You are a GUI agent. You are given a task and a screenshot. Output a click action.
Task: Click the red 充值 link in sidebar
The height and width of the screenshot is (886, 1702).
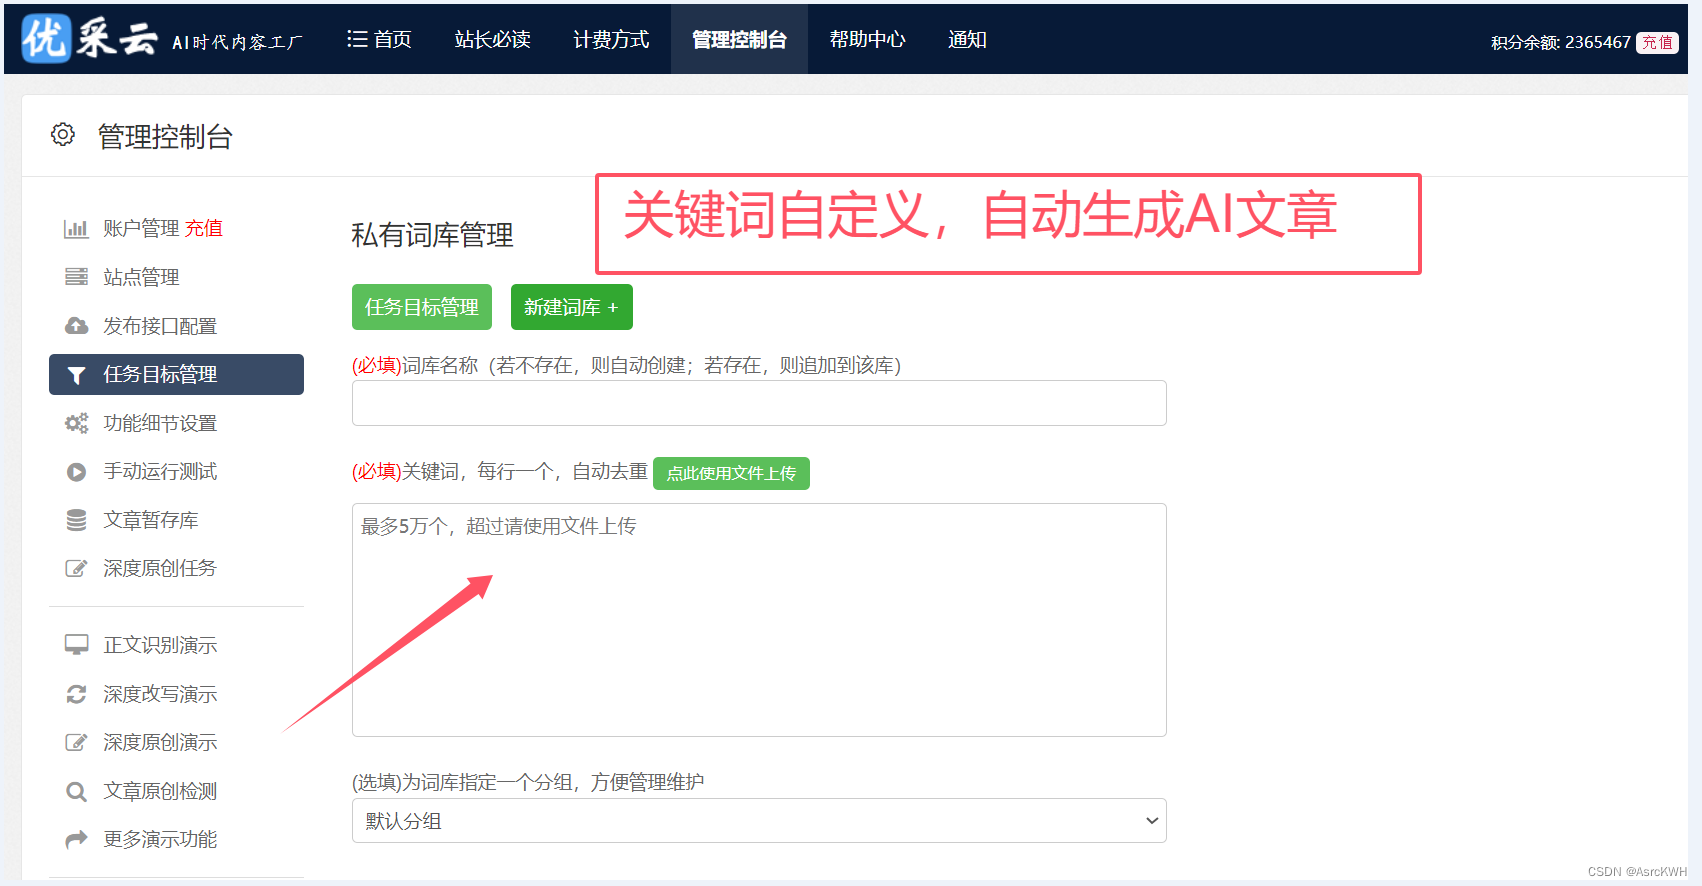click(204, 229)
